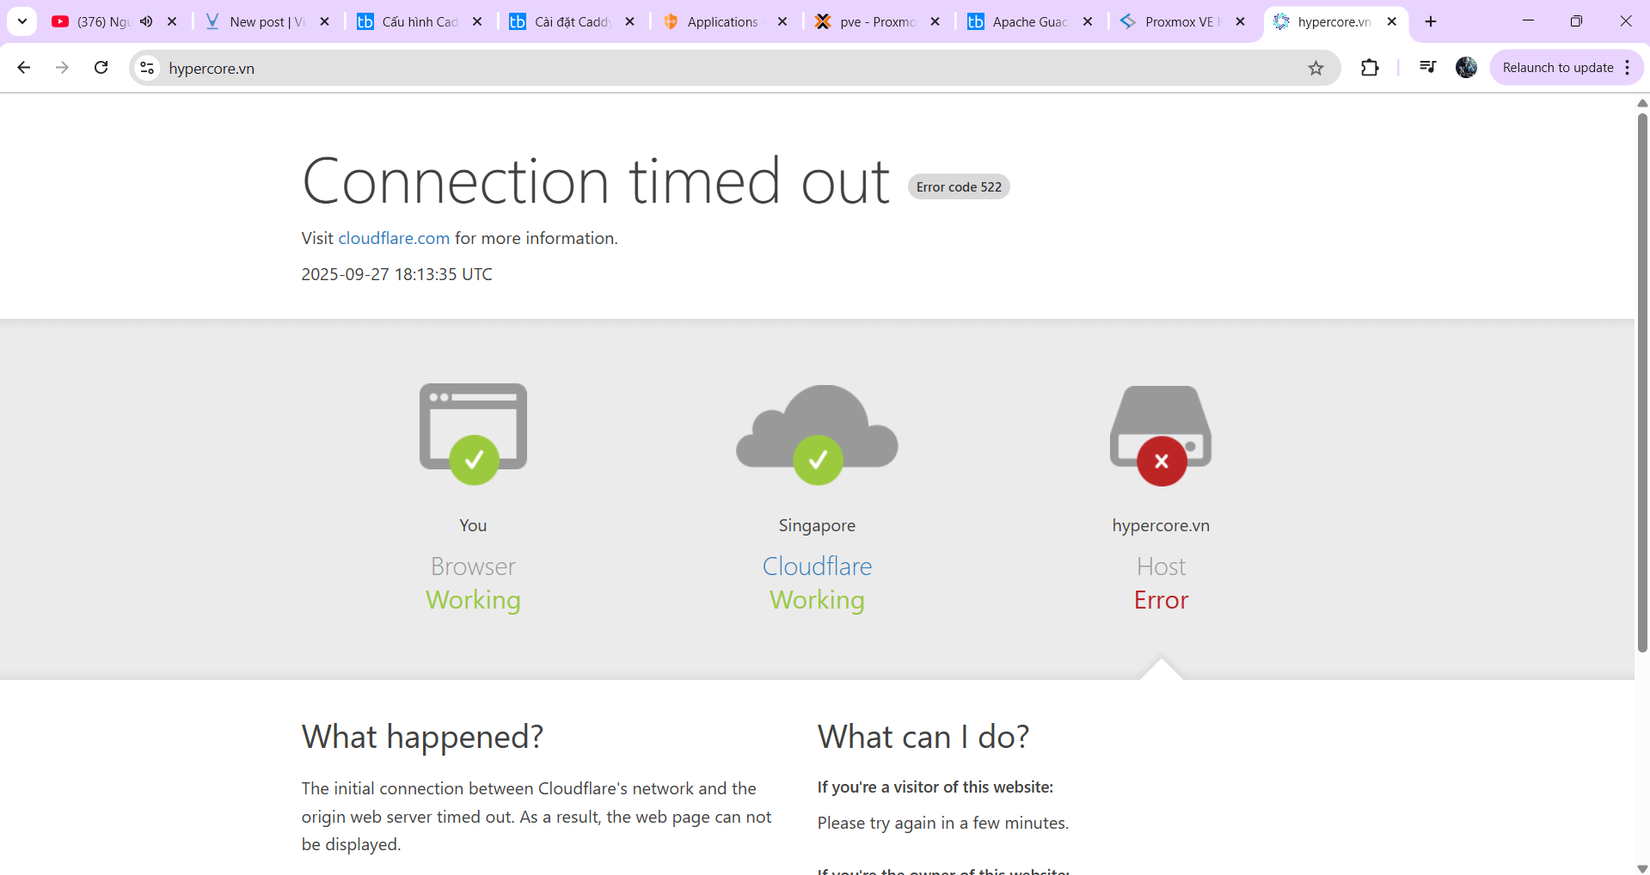
Task: Close the Applications tab
Action: coord(782,22)
